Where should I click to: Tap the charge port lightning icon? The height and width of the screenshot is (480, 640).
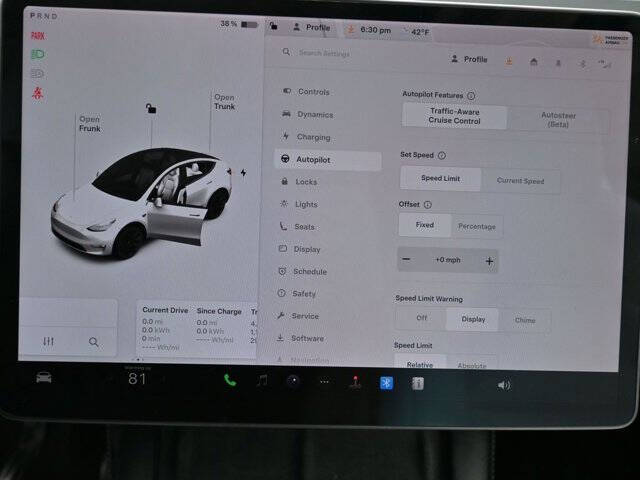pos(243,172)
